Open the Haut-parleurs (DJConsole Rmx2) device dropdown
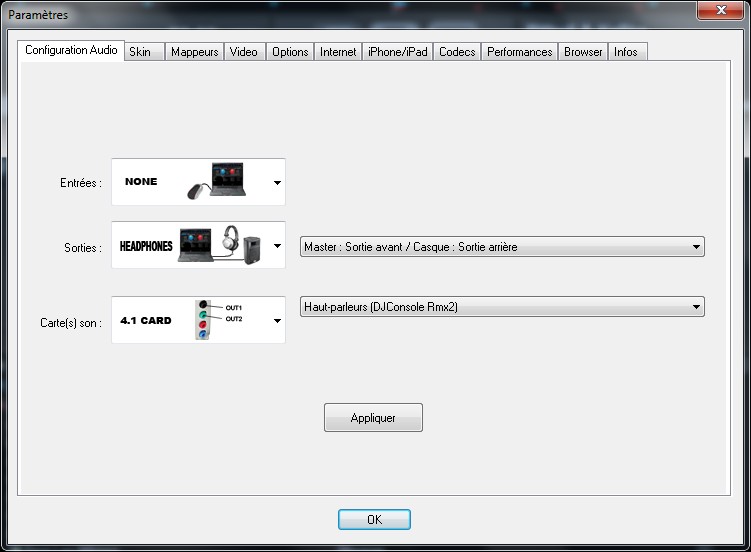 pos(502,306)
